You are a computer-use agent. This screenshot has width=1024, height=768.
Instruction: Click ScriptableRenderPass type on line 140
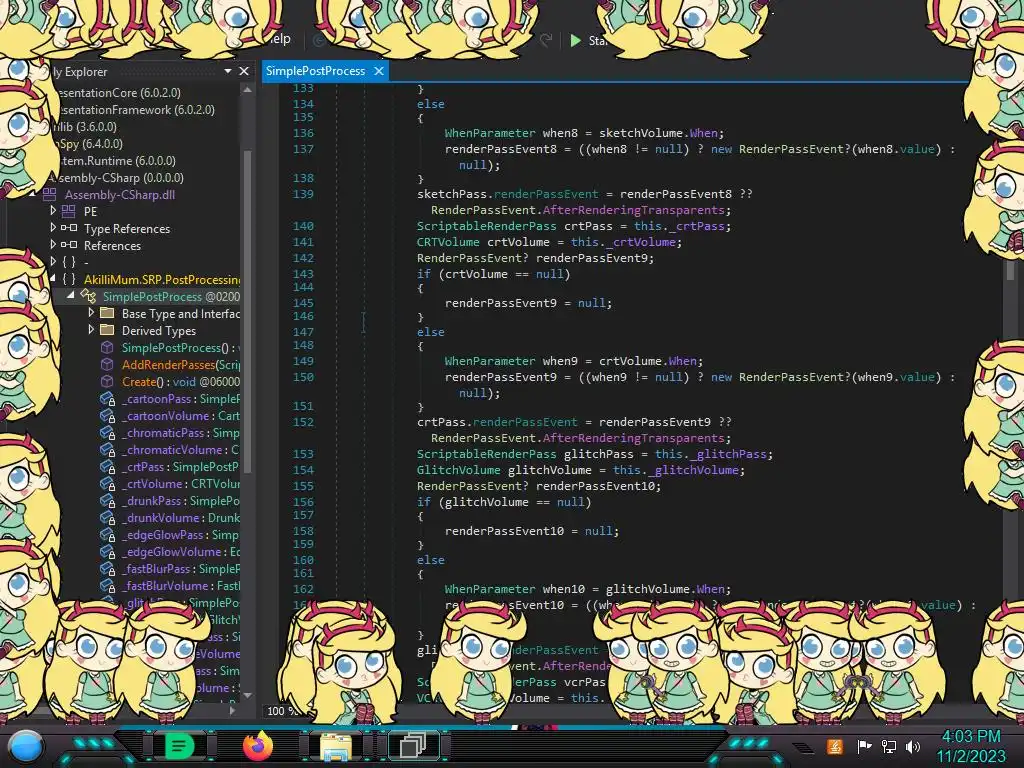click(487, 226)
